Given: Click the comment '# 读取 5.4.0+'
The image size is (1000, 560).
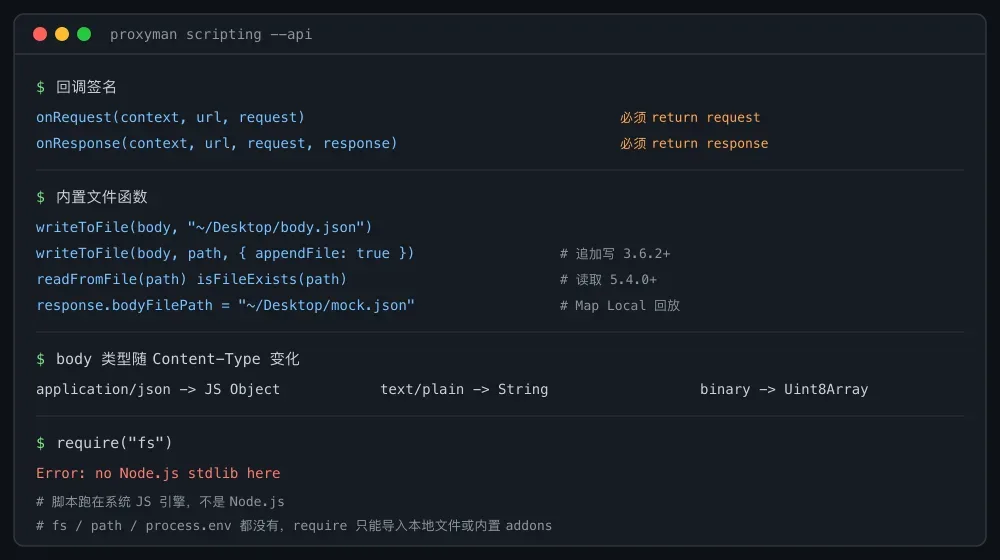Looking at the screenshot, I should pyautogui.click(x=608, y=280).
